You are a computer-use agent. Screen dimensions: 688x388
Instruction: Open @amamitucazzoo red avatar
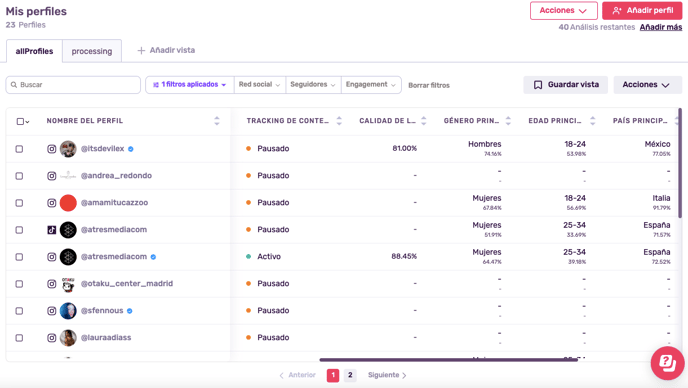pyautogui.click(x=68, y=203)
